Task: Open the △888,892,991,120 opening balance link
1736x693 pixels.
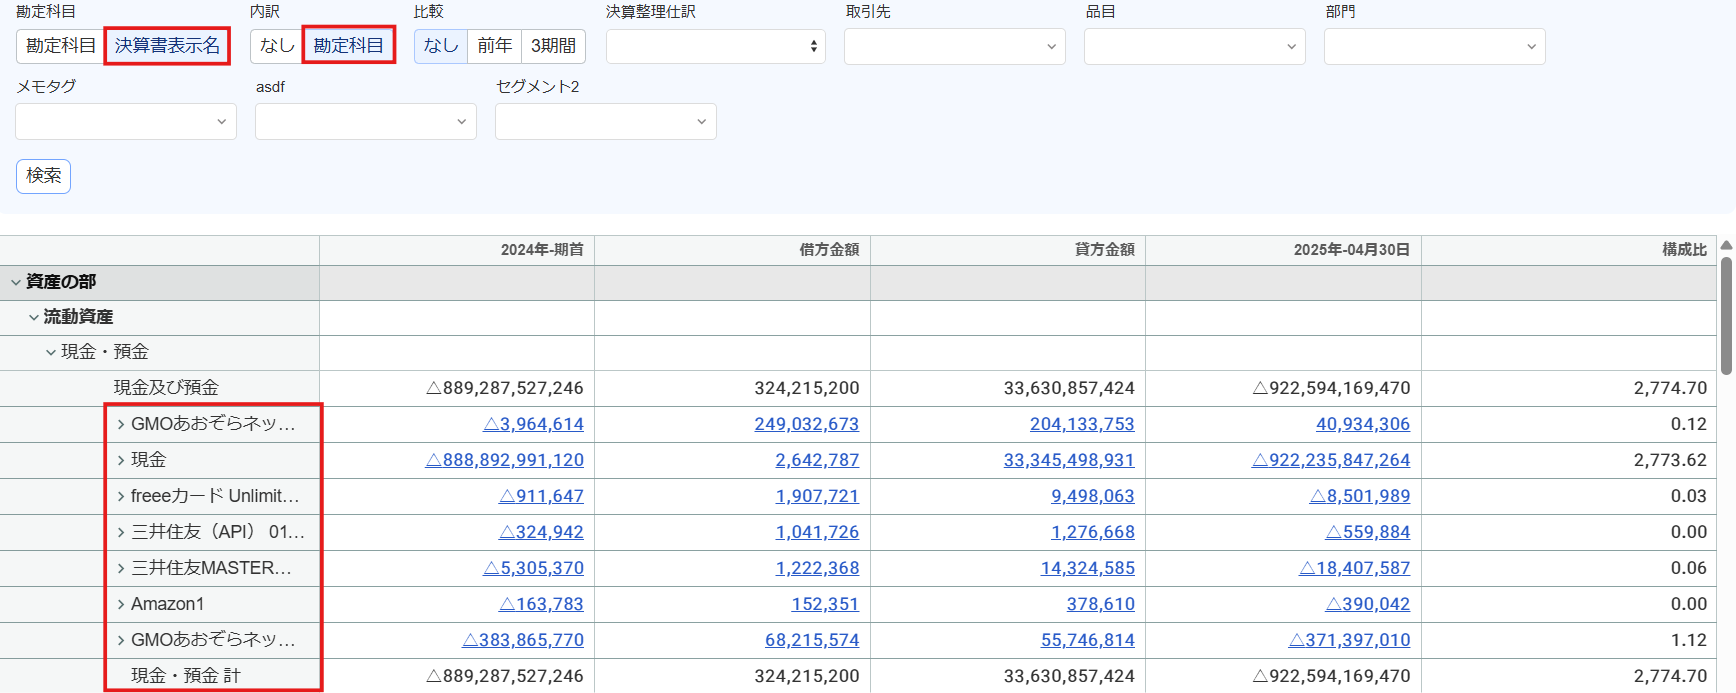Action: (505, 460)
